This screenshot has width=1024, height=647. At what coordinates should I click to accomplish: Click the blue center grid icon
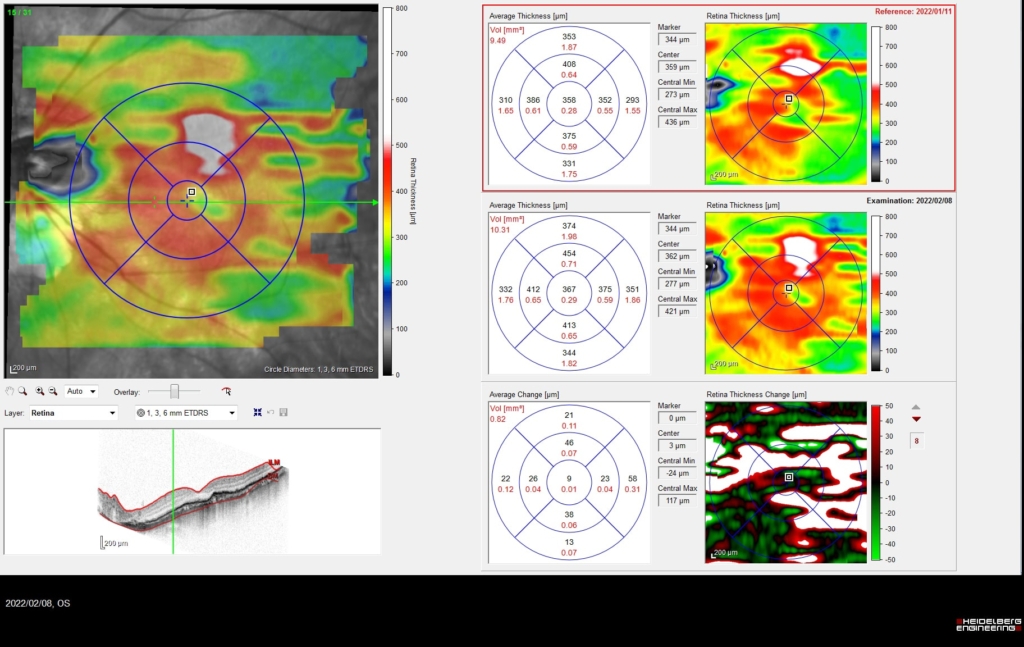tap(258, 412)
